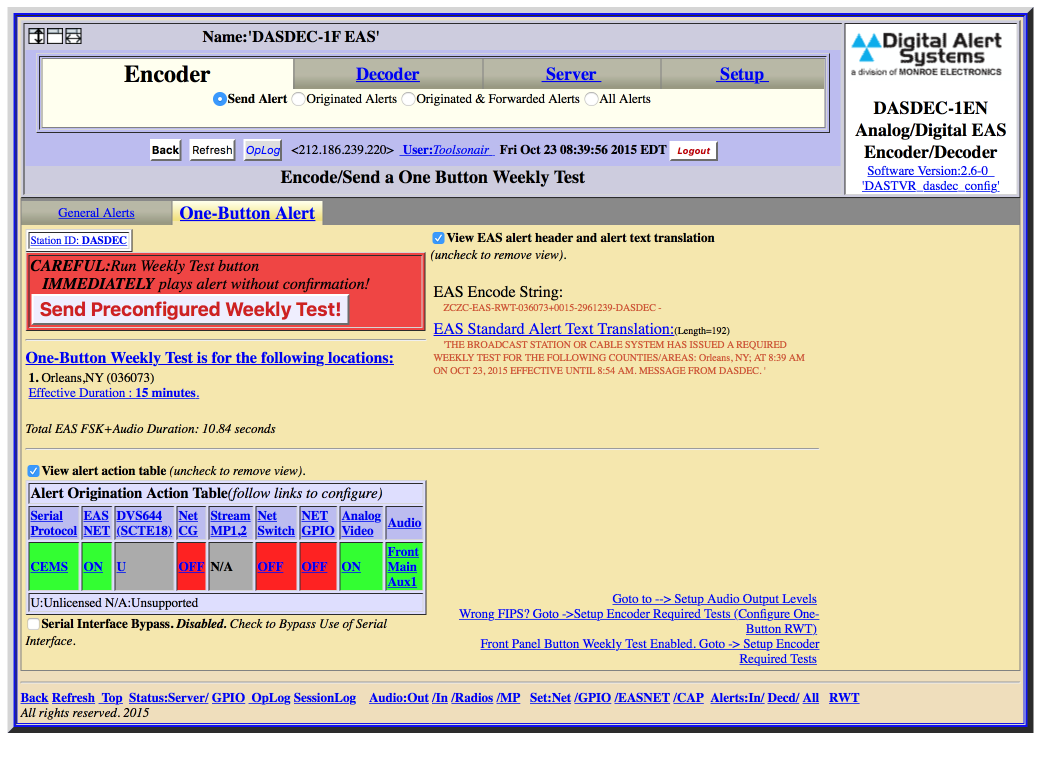This screenshot has width=1062, height=760.
Task: Open the Server tab
Action: 572,74
